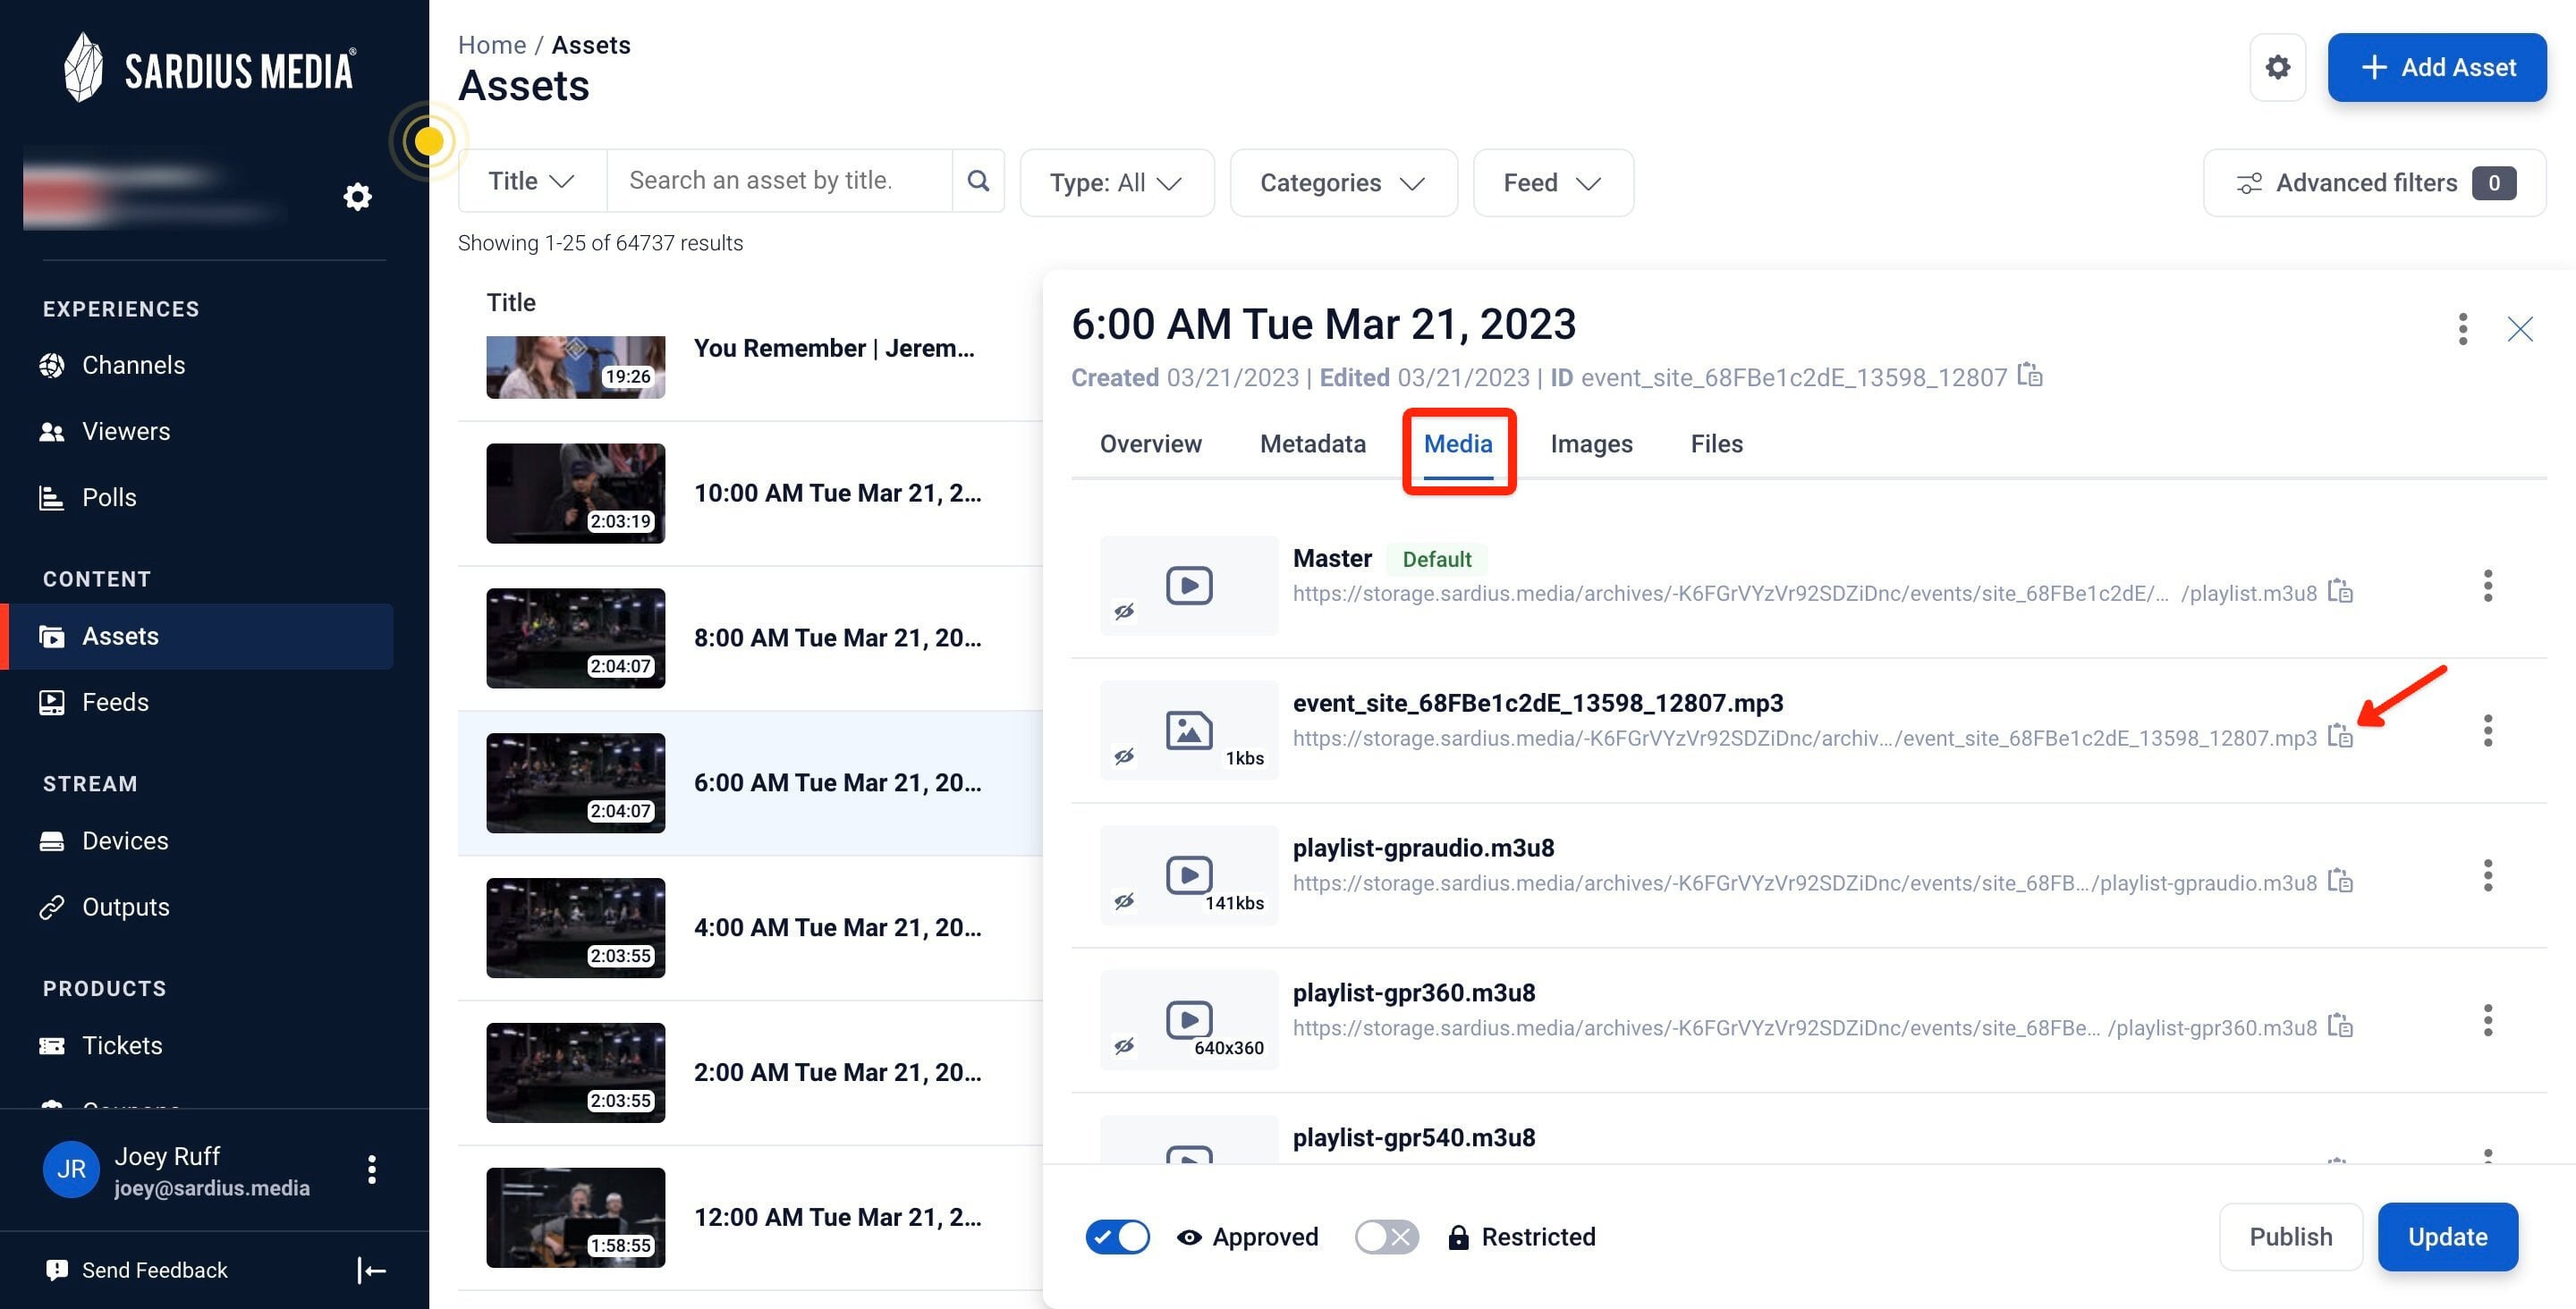Viewport: 2576px width, 1309px height.
Task: Enable the Restricted toggle
Action: (1386, 1237)
